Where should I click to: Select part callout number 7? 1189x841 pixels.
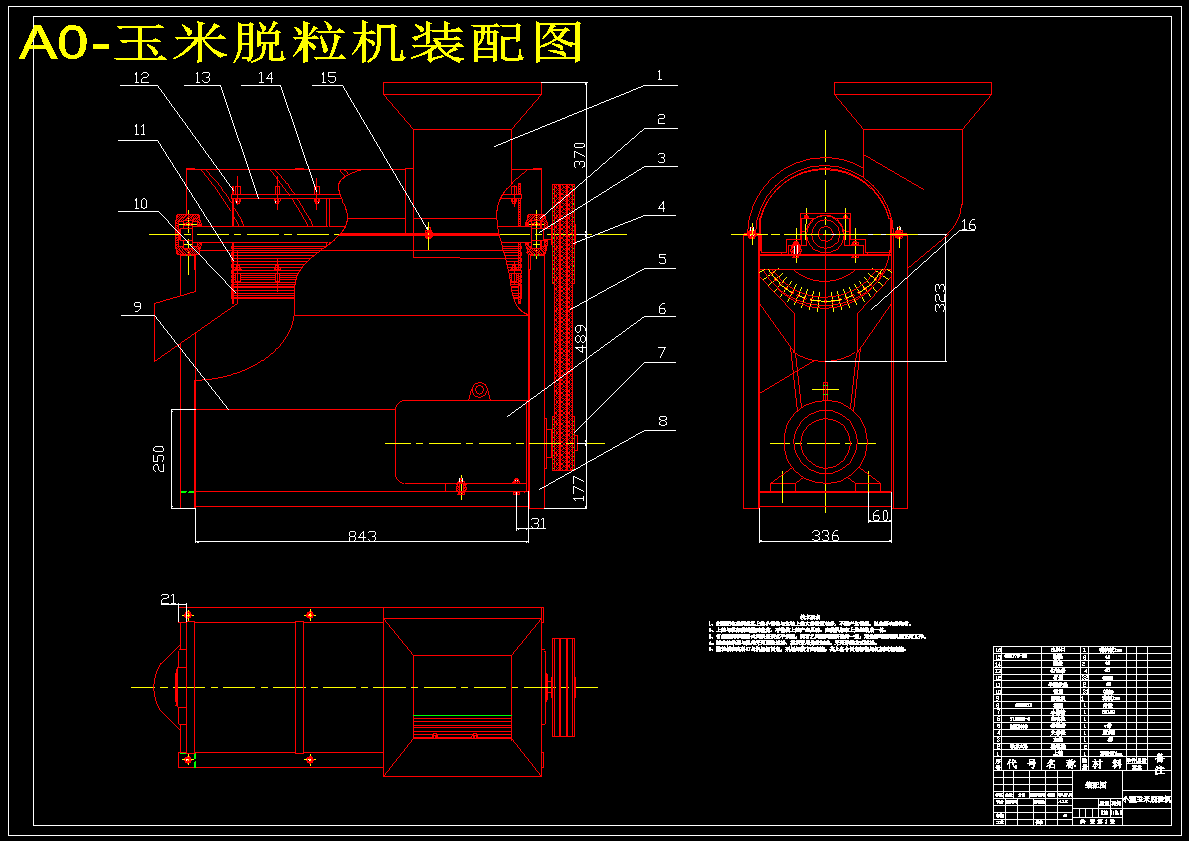point(662,353)
